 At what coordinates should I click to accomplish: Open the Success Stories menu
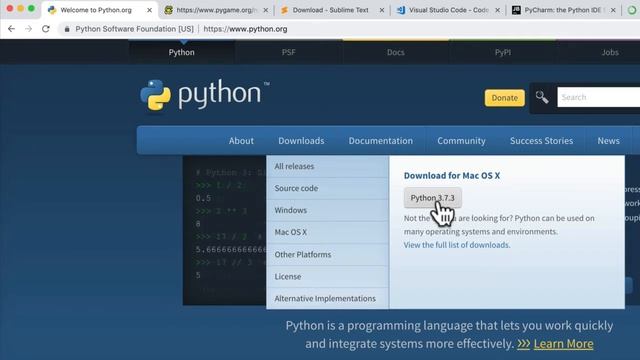tap(541, 140)
